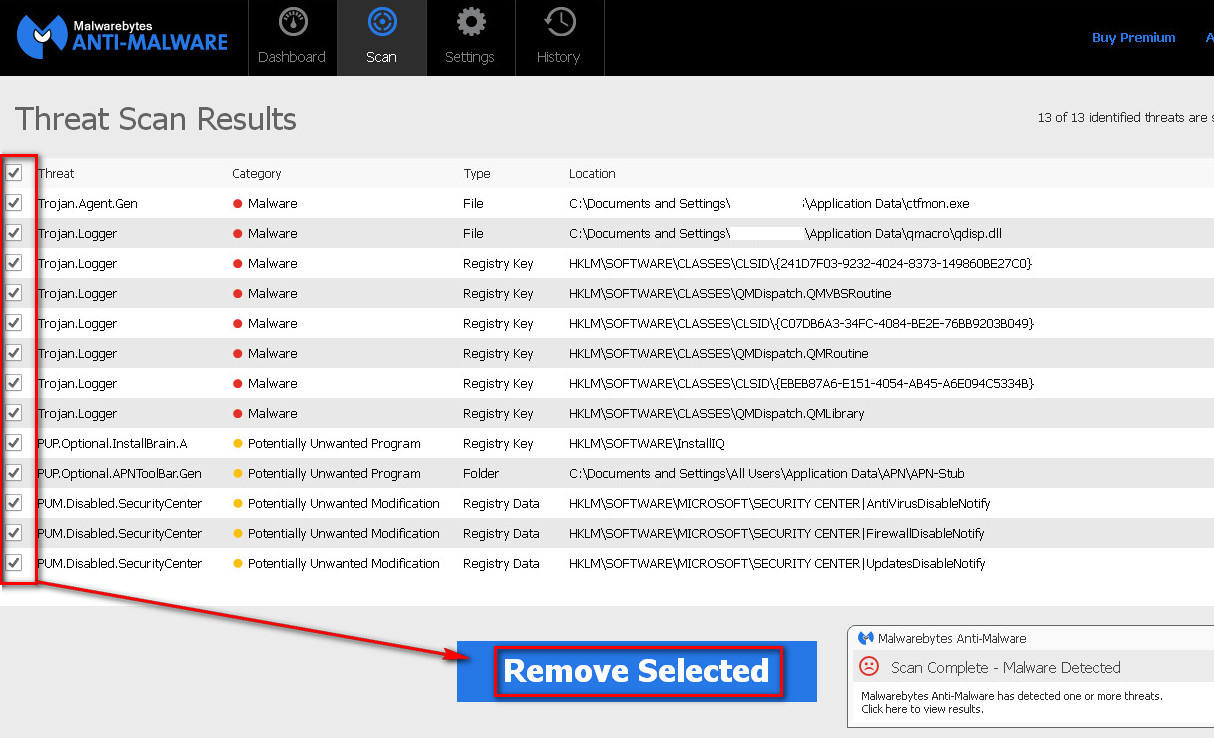Uncheck checkbox for QMDispatch.QMRoutine row

click(14, 353)
